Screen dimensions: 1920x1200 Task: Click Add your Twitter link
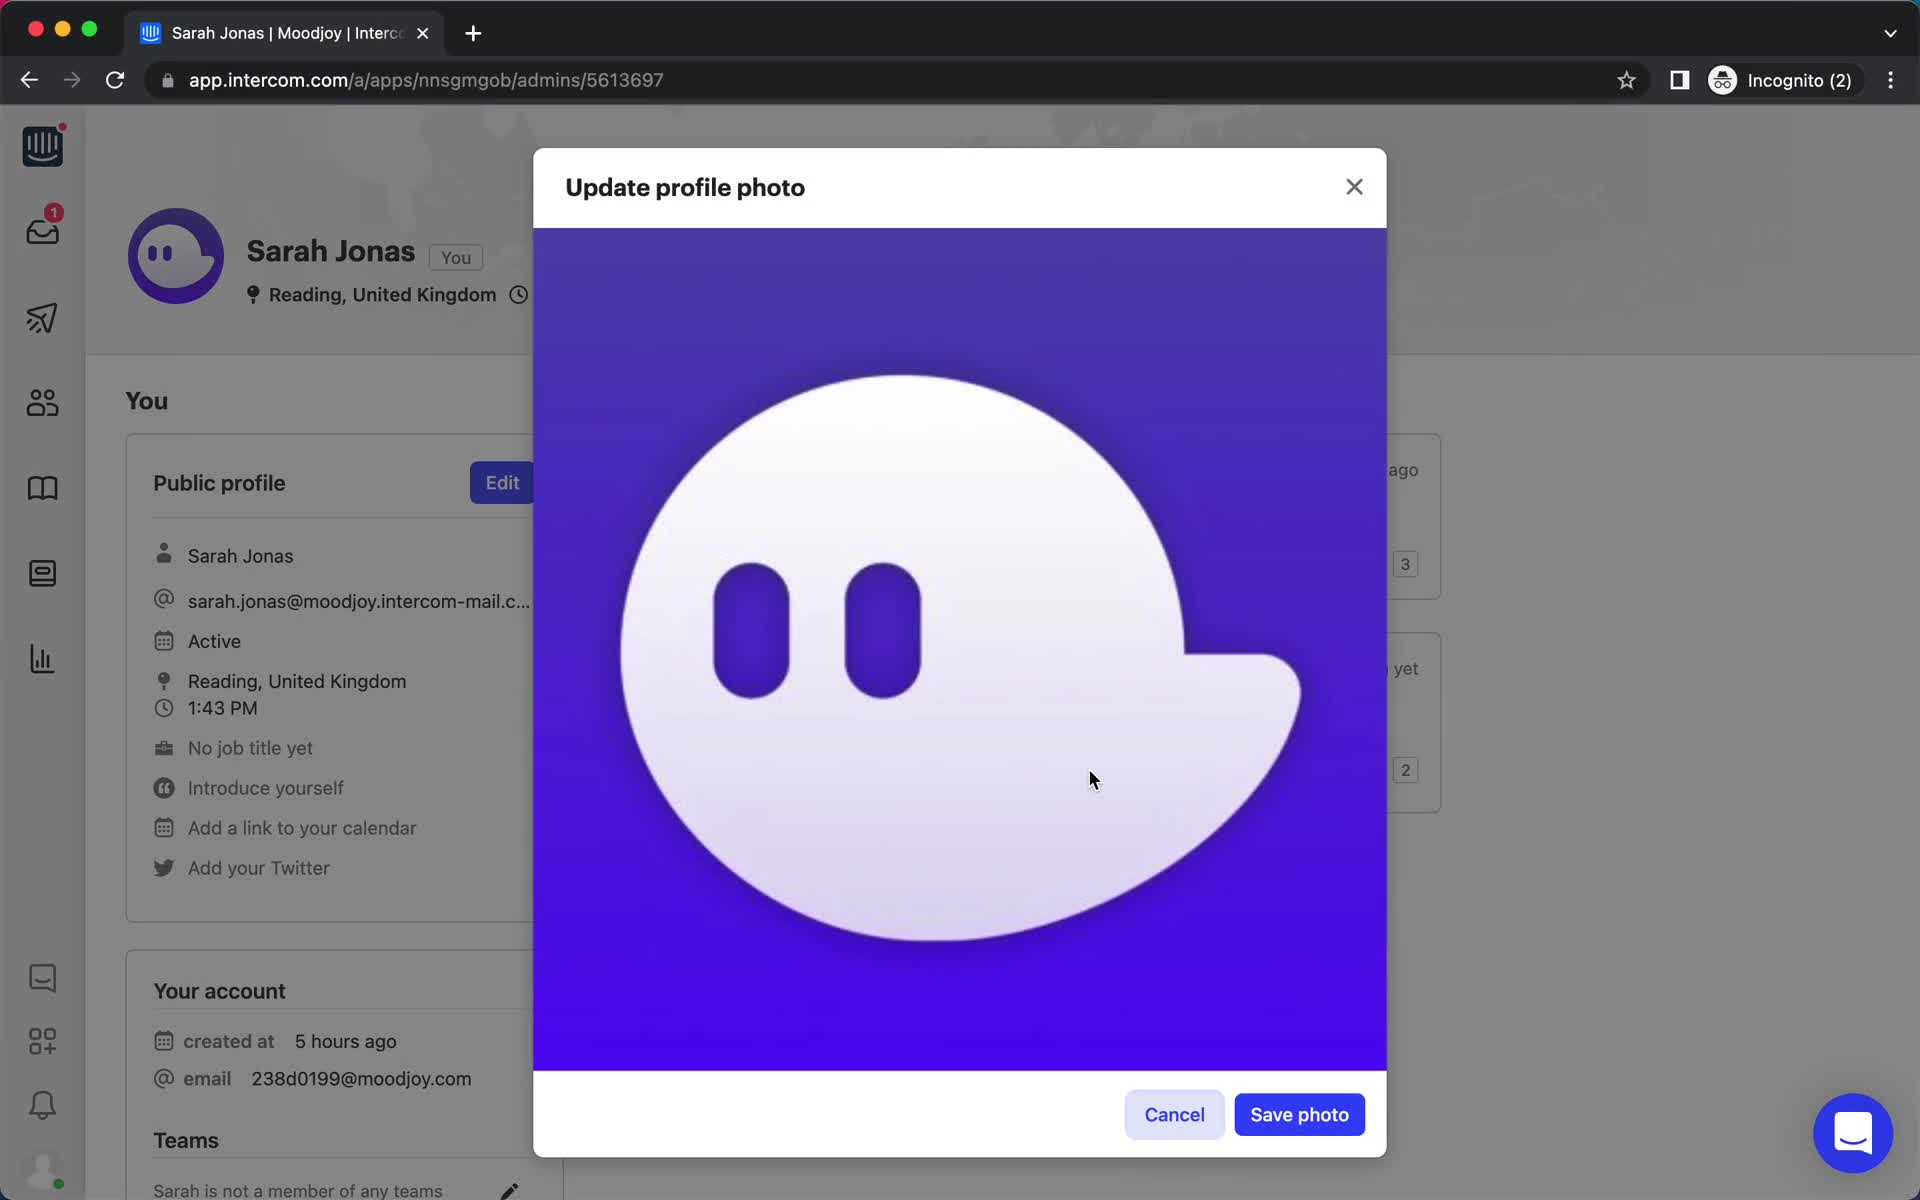[x=258, y=867]
